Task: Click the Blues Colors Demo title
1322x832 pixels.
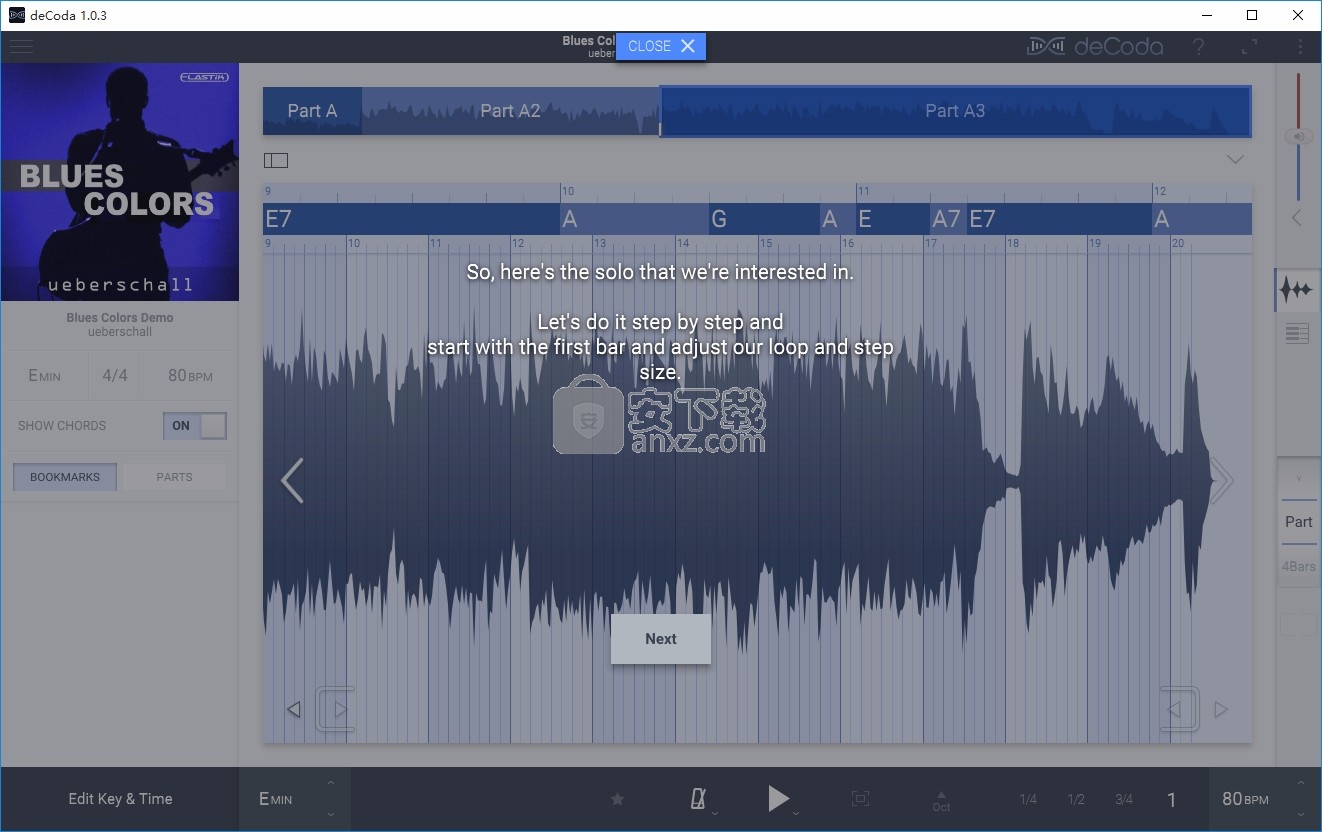Action: coord(120,318)
